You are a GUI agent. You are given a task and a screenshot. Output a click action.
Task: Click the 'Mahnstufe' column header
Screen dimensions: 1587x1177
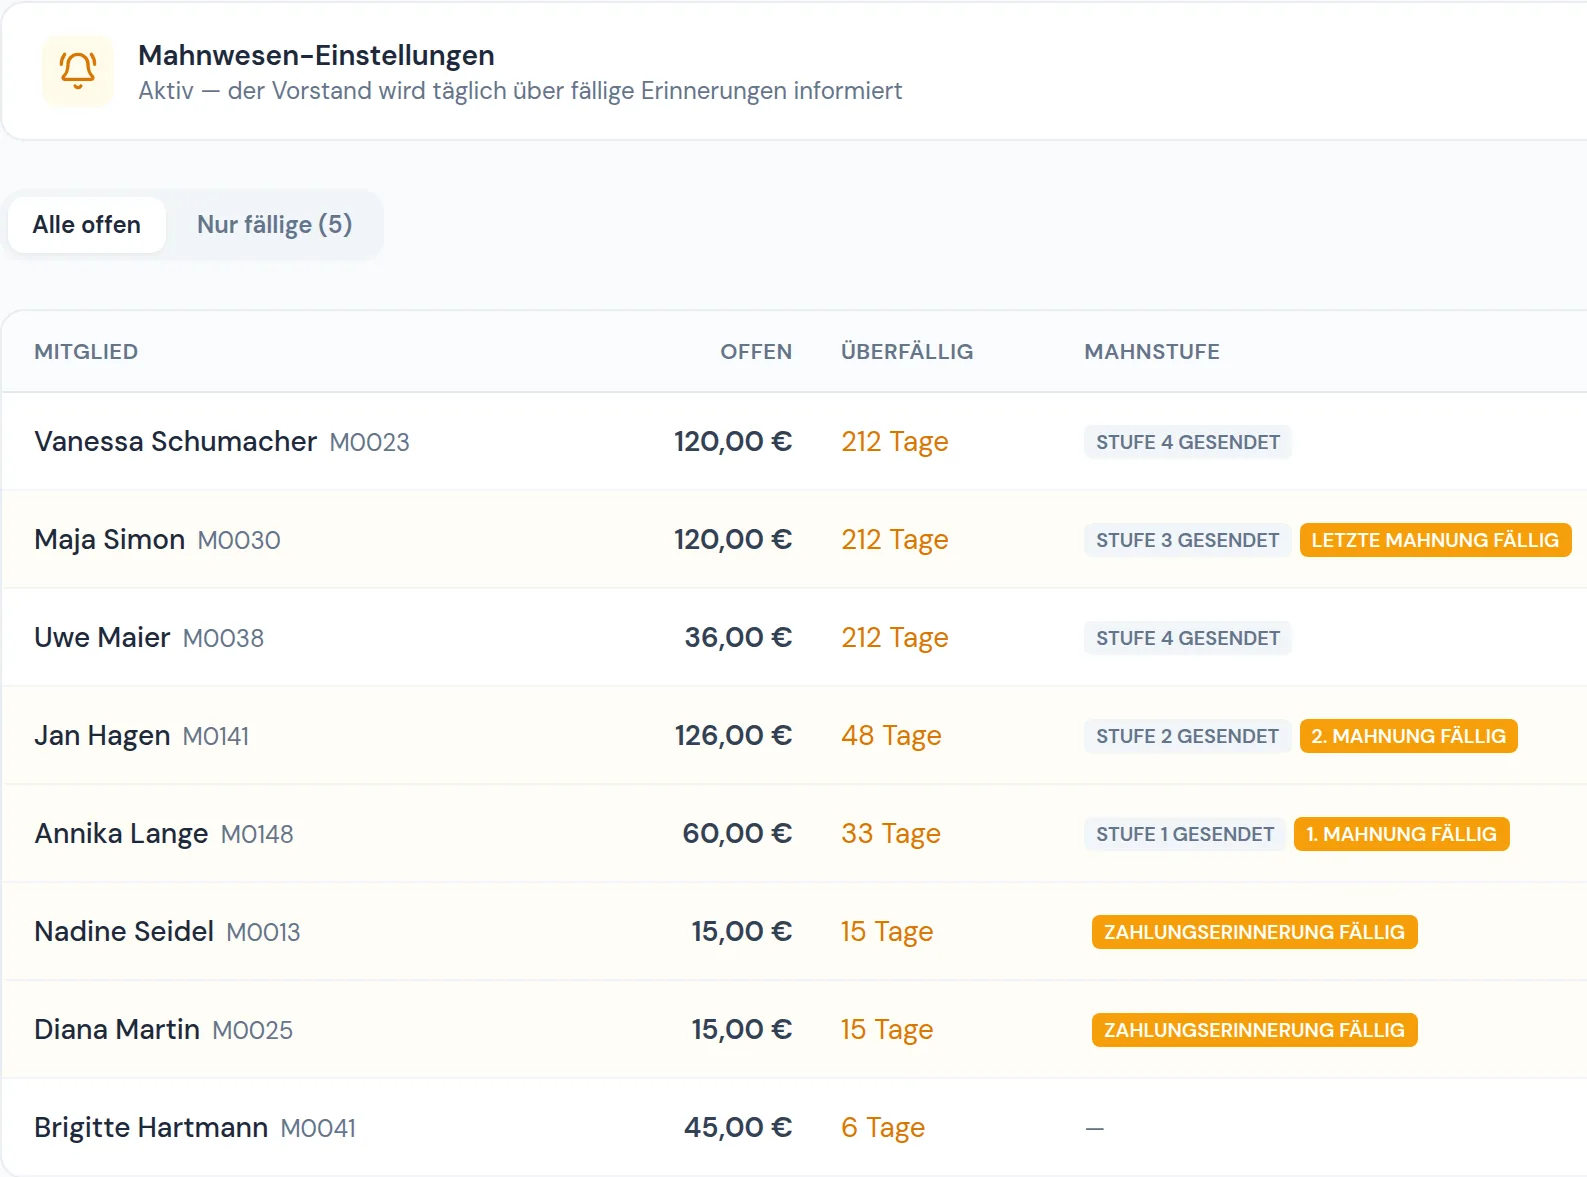coord(1152,352)
